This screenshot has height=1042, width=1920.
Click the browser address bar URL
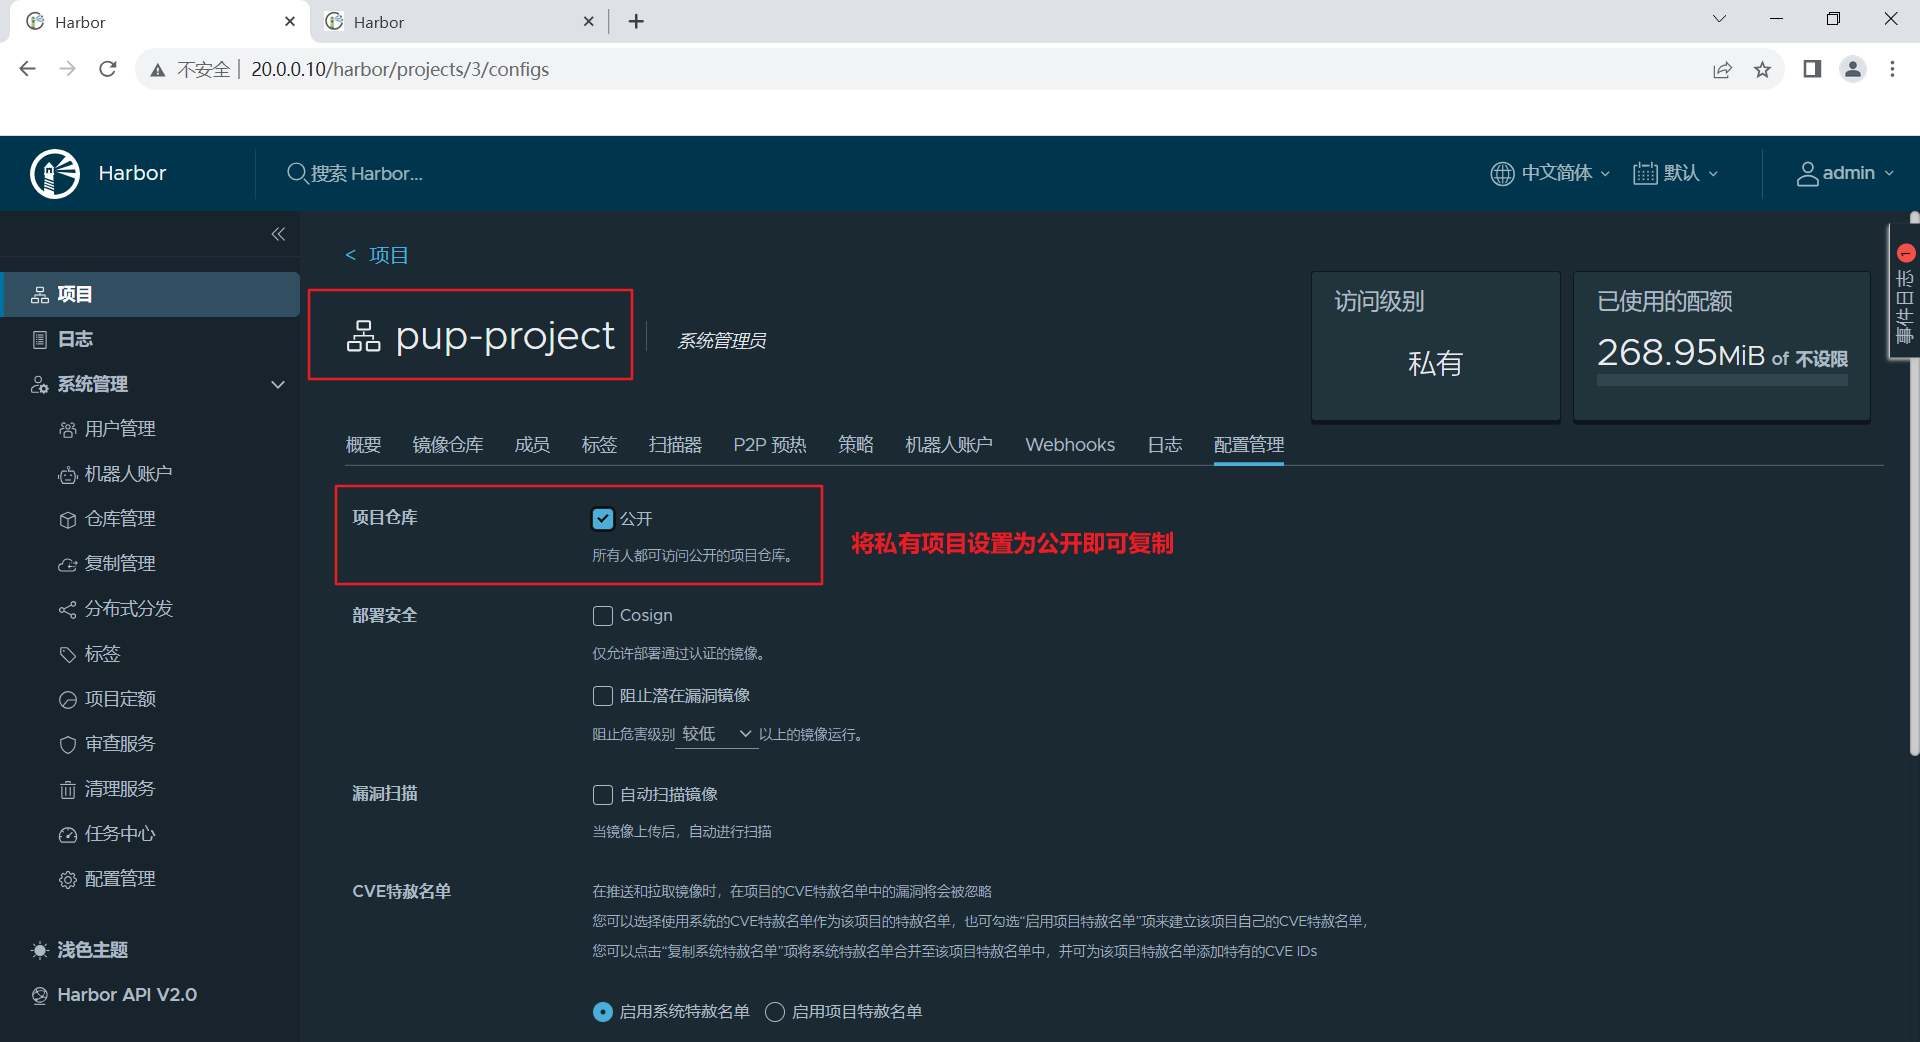coord(400,69)
